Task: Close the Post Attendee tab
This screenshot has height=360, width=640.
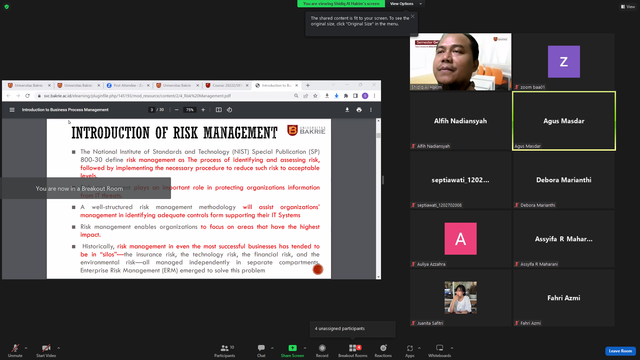Action: [148, 86]
